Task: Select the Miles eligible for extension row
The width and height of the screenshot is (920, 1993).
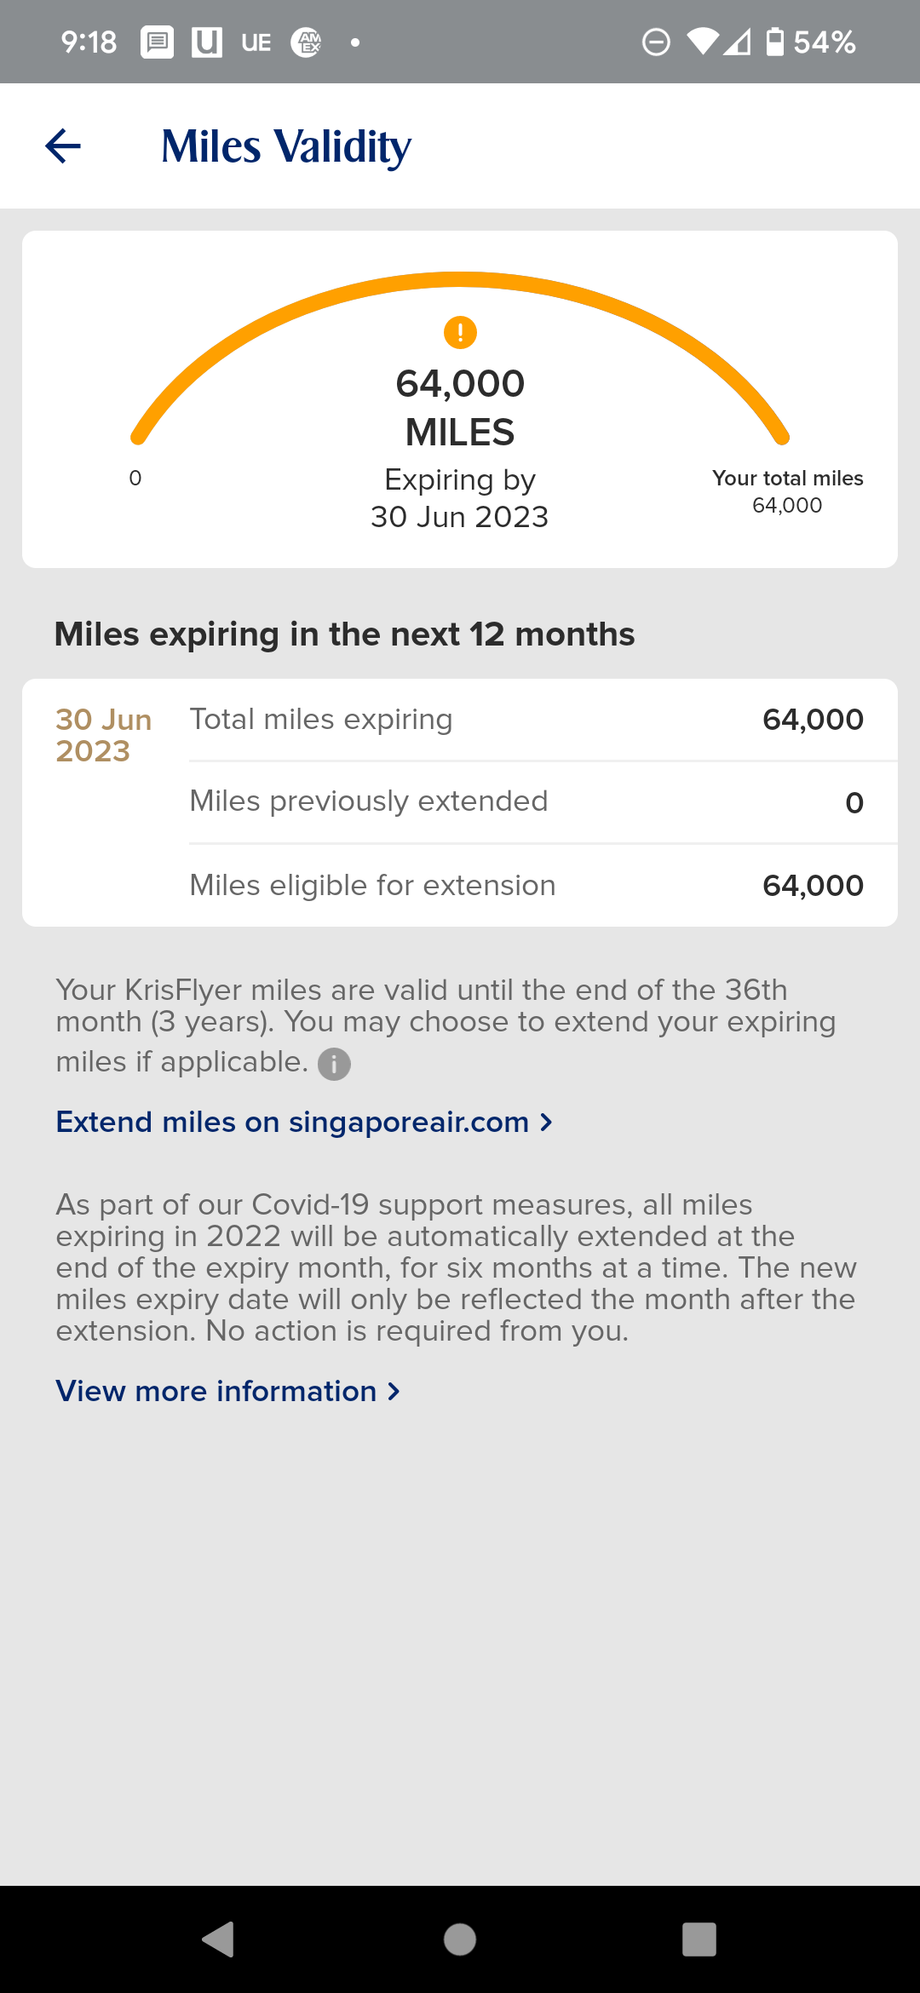Action: point(526,885)
